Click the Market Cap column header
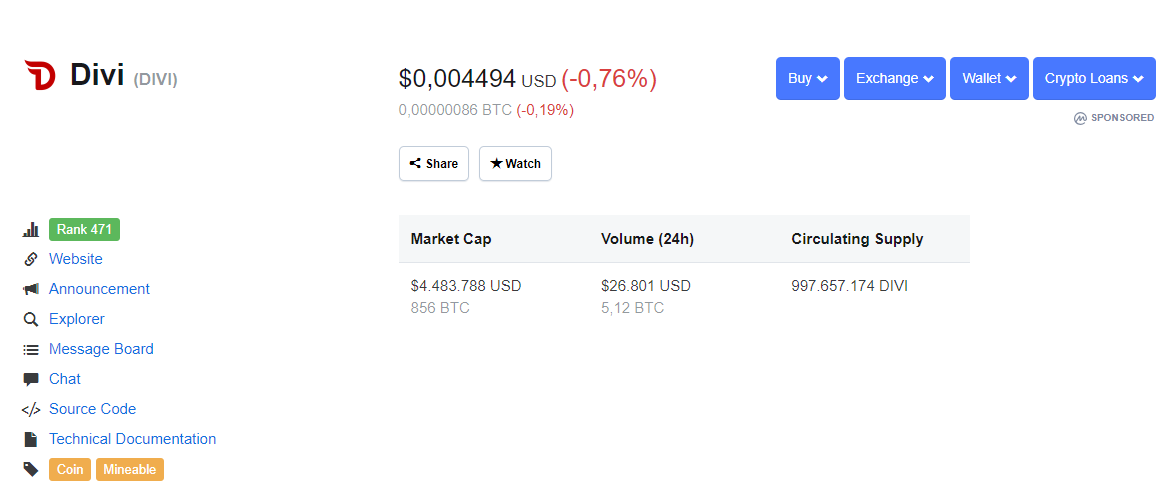 [x=451, y=239]
